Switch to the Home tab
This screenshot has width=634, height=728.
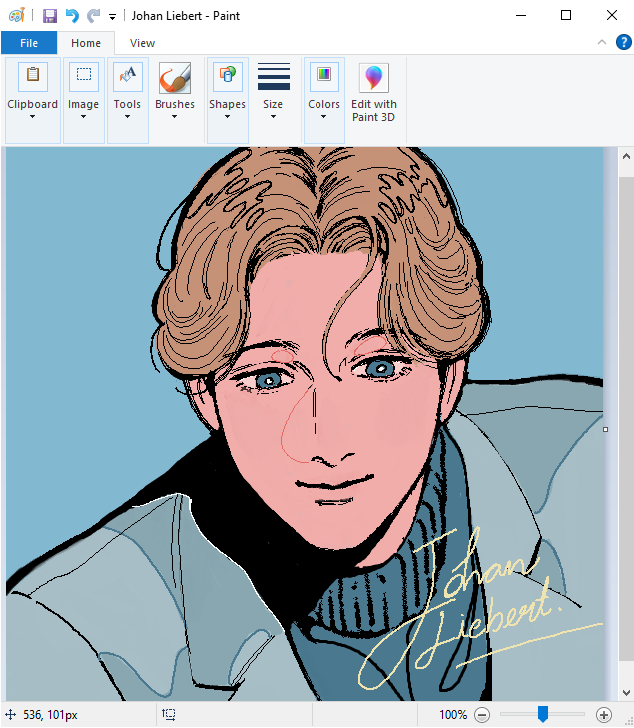86,43
